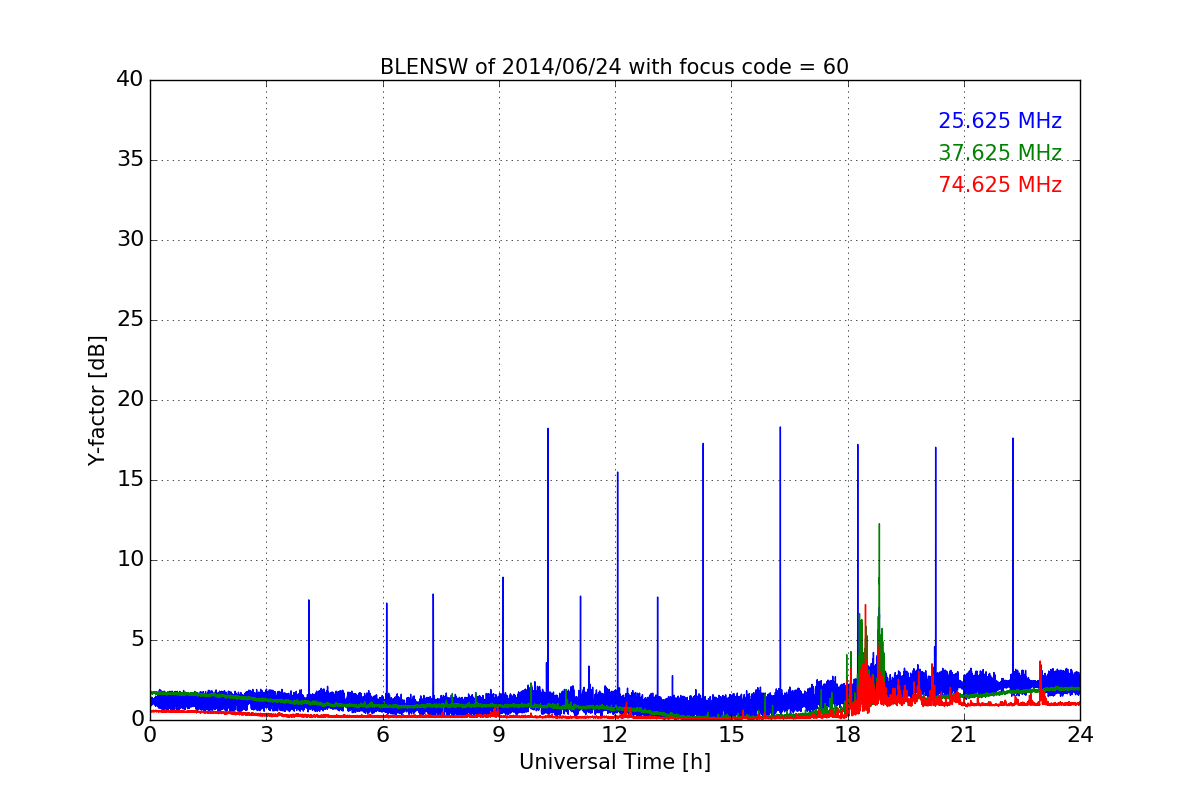Click the 'Y-factor [dB]' axis label
Viewport: 1200px width, 800px height.
point(97,400)
